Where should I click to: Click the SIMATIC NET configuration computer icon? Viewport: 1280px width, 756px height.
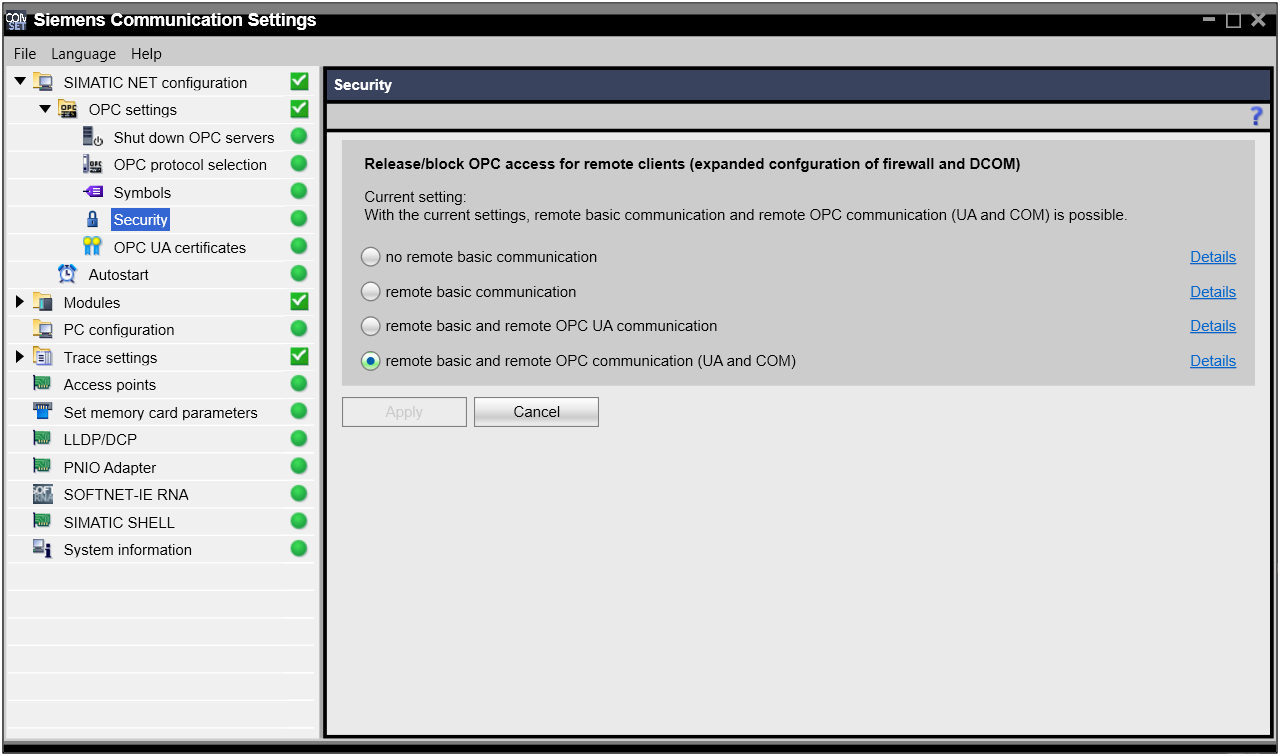click(43, 82)
